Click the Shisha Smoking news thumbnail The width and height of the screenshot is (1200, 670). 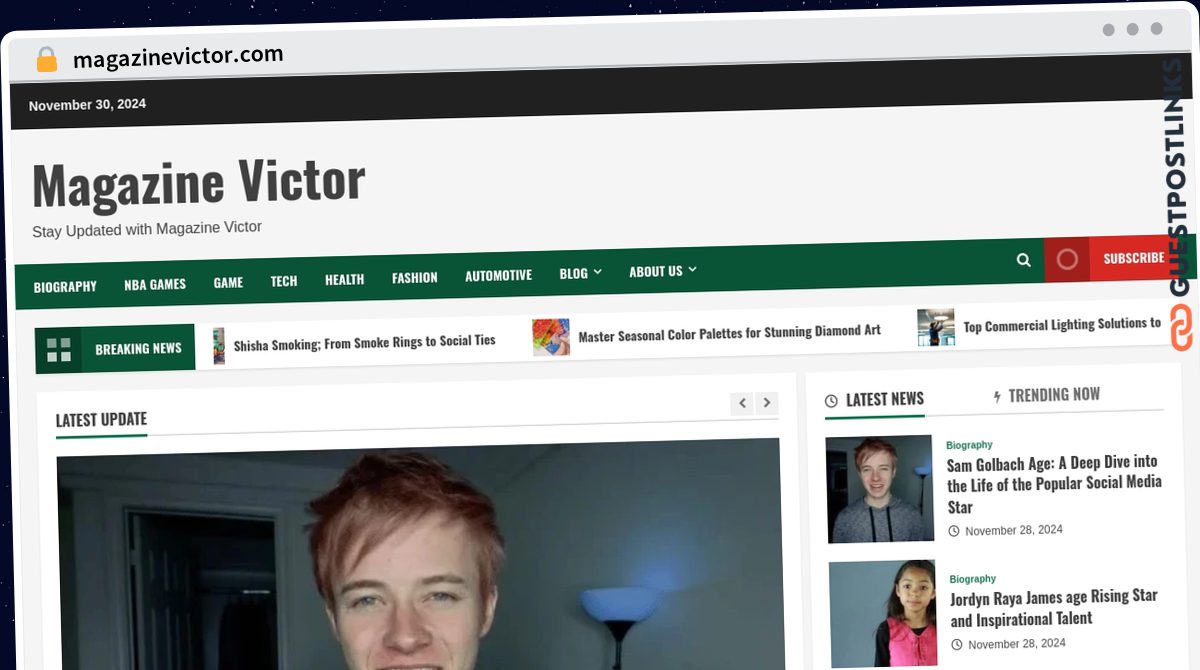[x=219, y=346]
